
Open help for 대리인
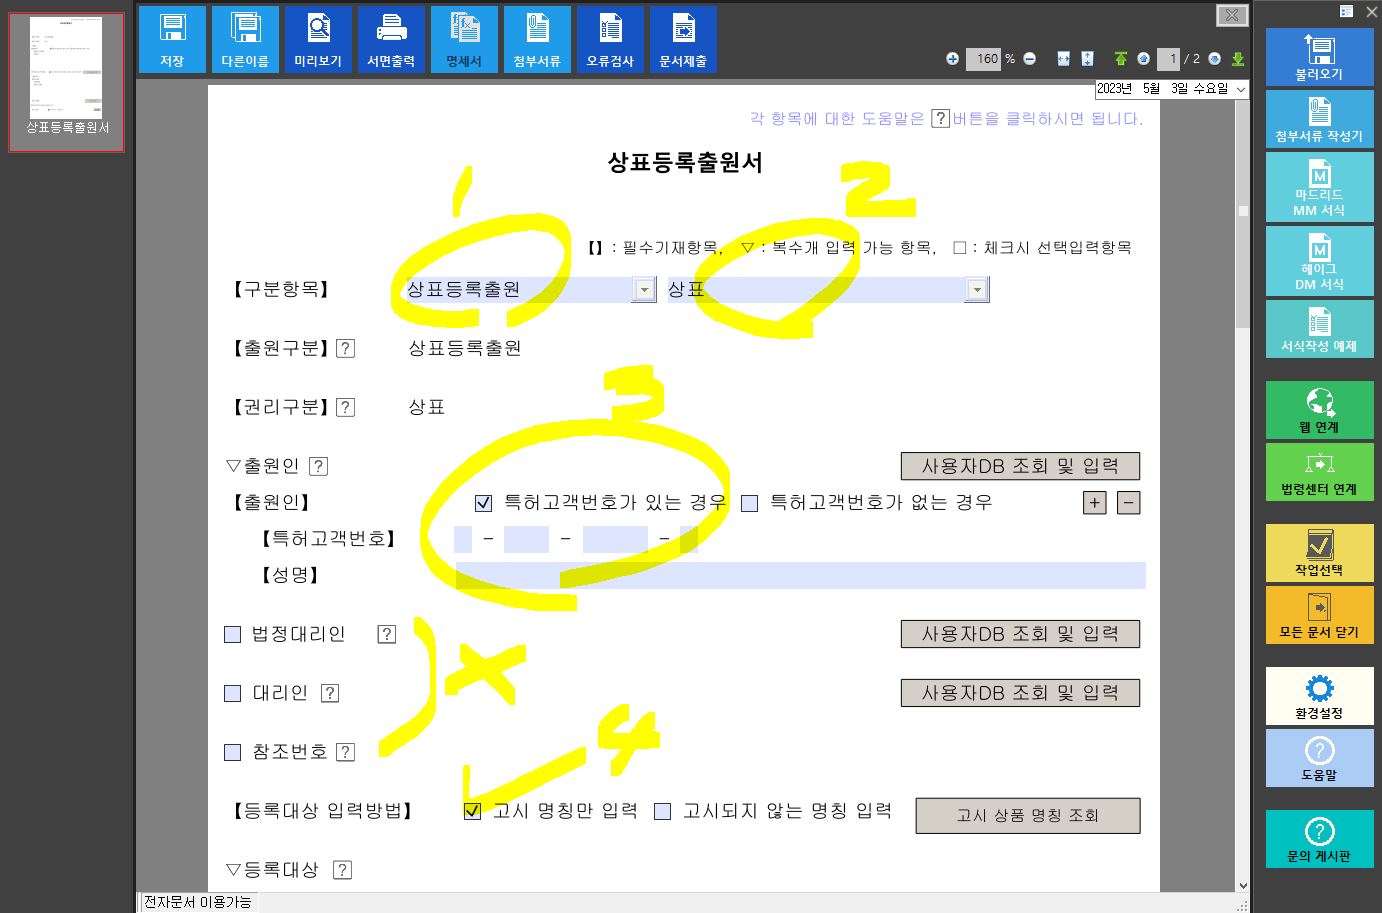point(330,693)
